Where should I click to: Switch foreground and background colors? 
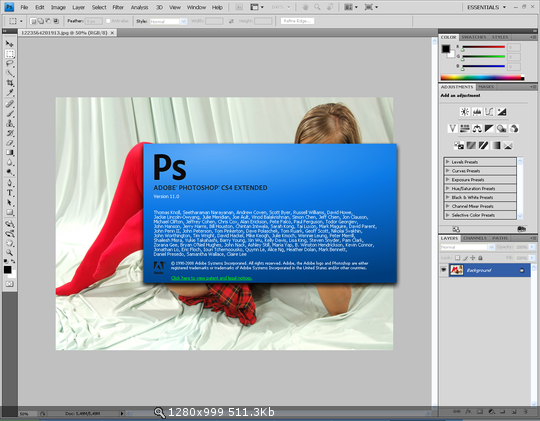13,261
